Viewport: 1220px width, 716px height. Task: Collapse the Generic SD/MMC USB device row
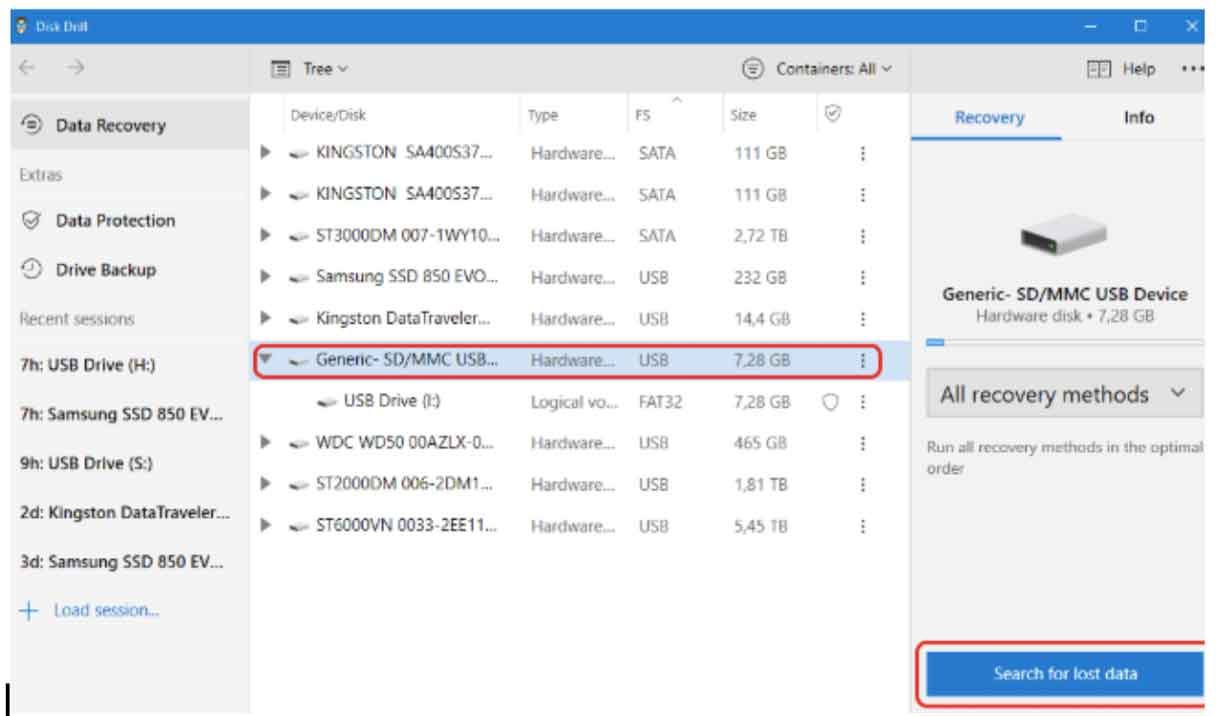point(266,360)
